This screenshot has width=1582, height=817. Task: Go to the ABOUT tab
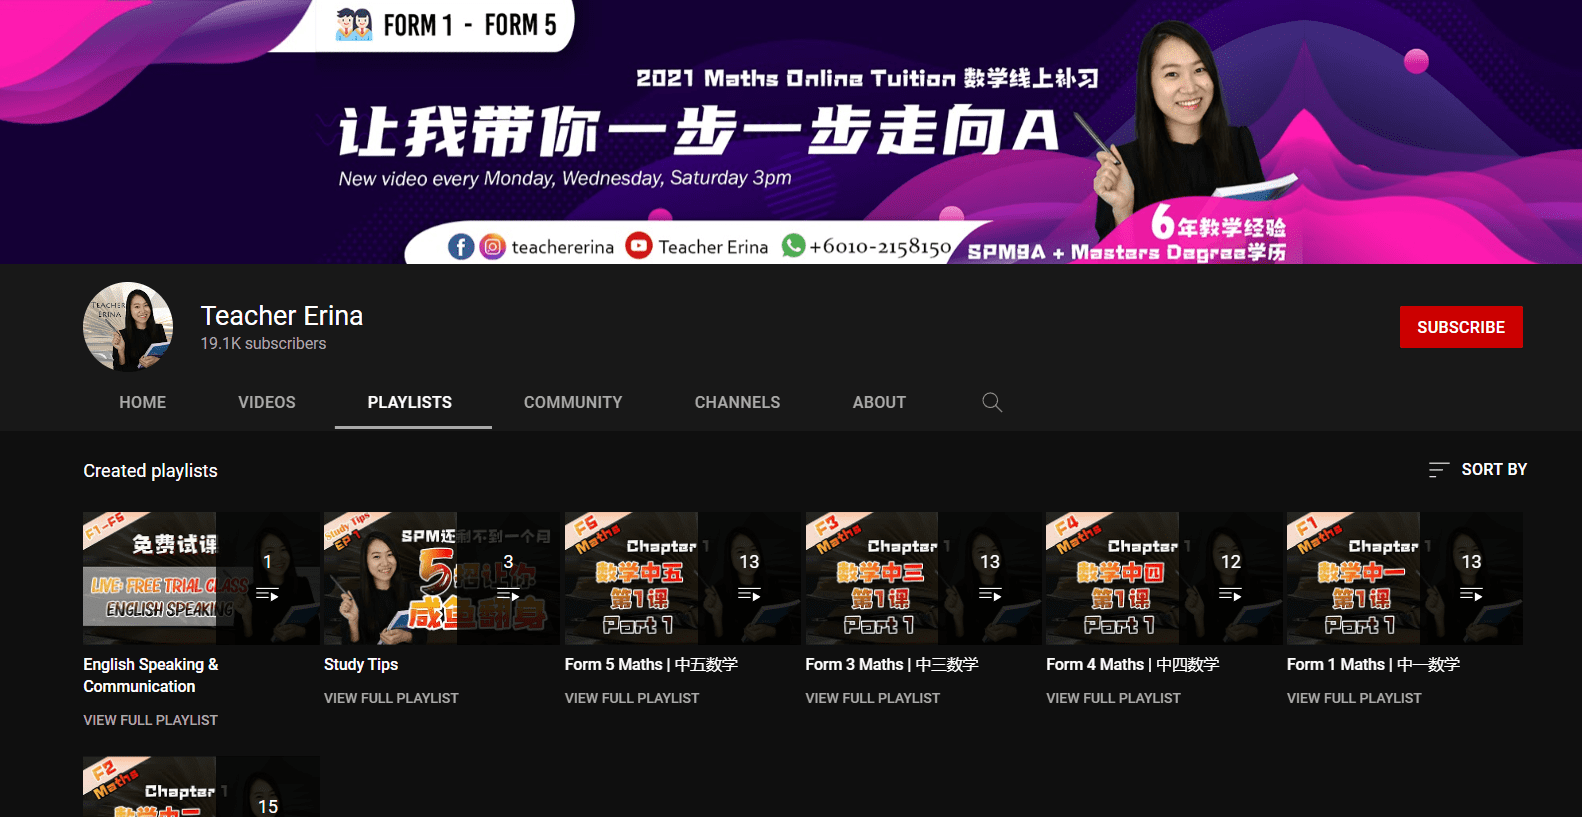point(879,402)
